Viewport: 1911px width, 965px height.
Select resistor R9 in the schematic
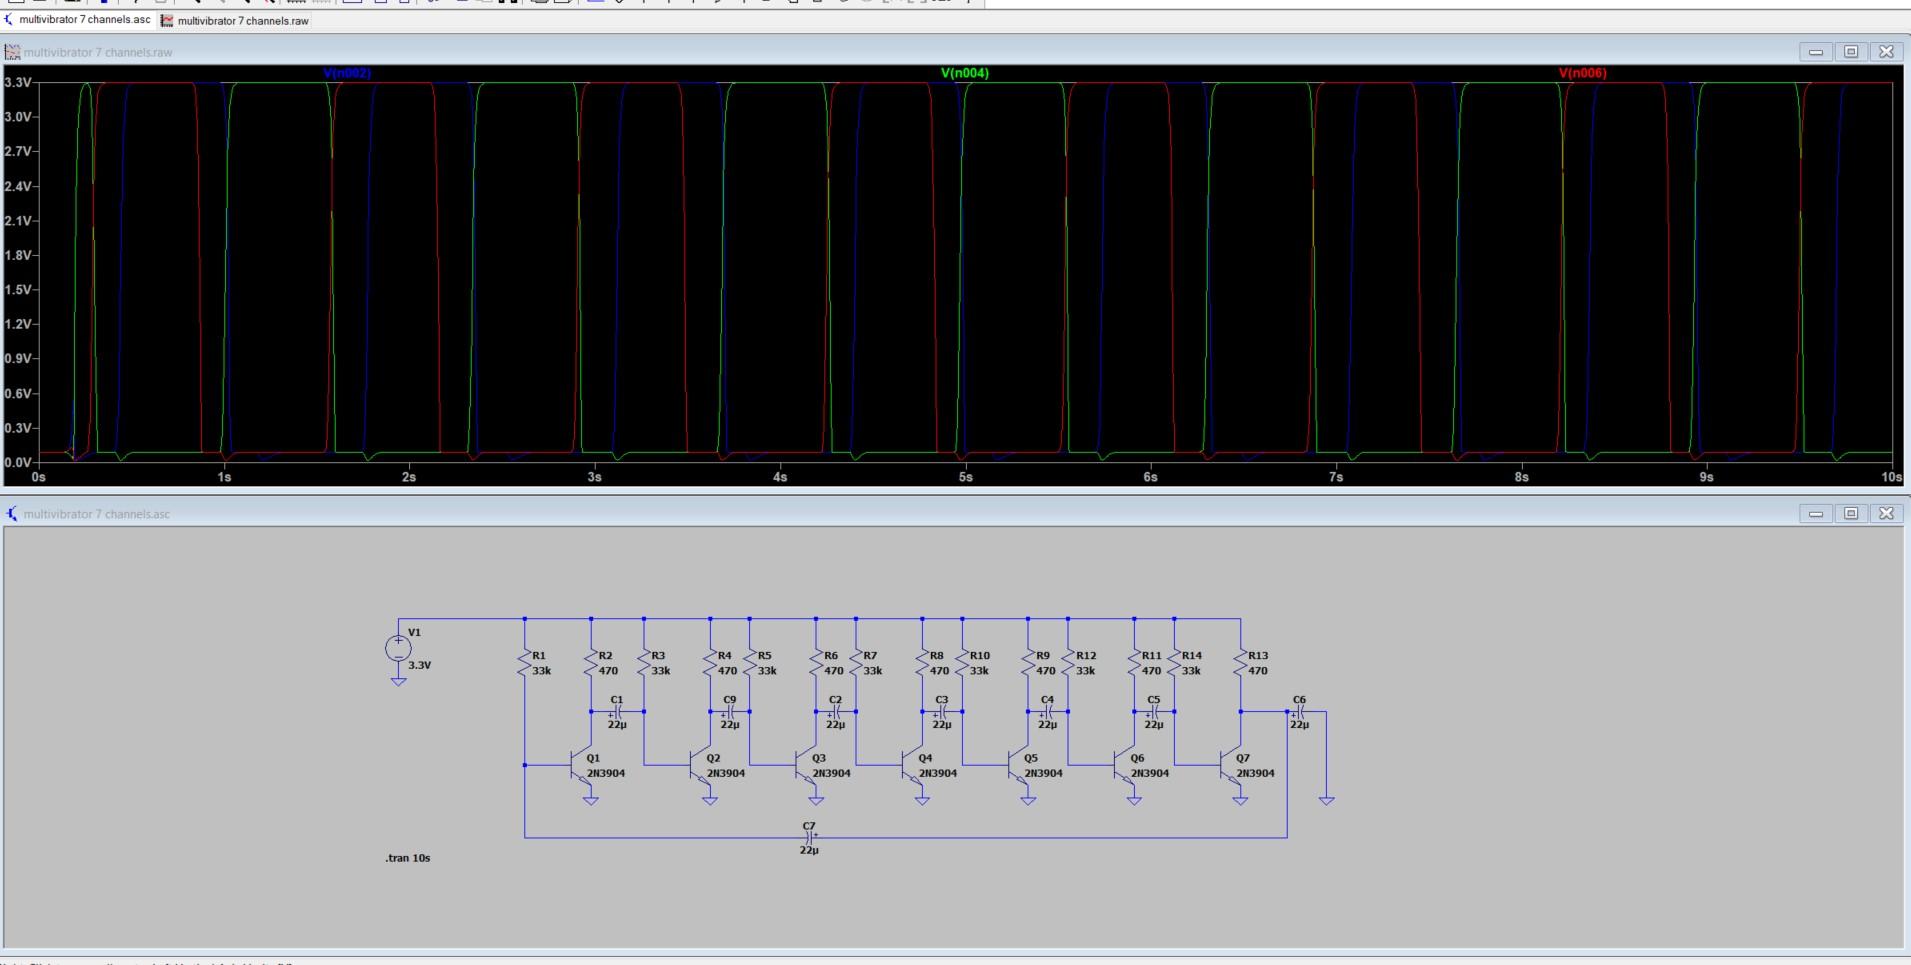[1028, 663]
